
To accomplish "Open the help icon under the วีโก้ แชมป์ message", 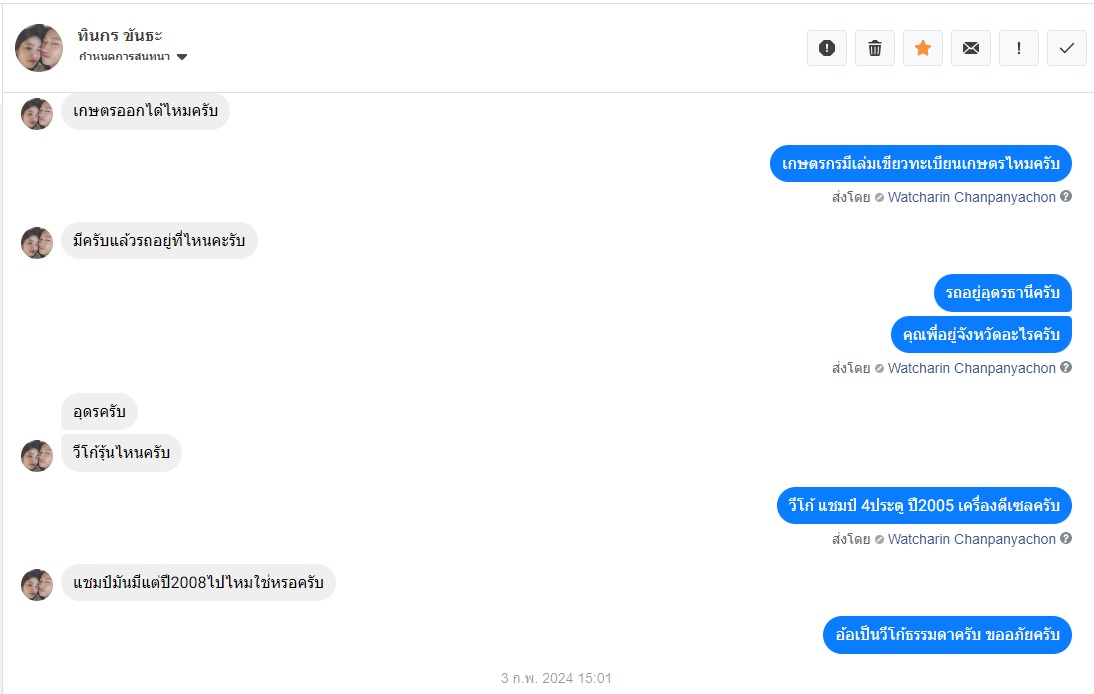I will coord(1065,538).
